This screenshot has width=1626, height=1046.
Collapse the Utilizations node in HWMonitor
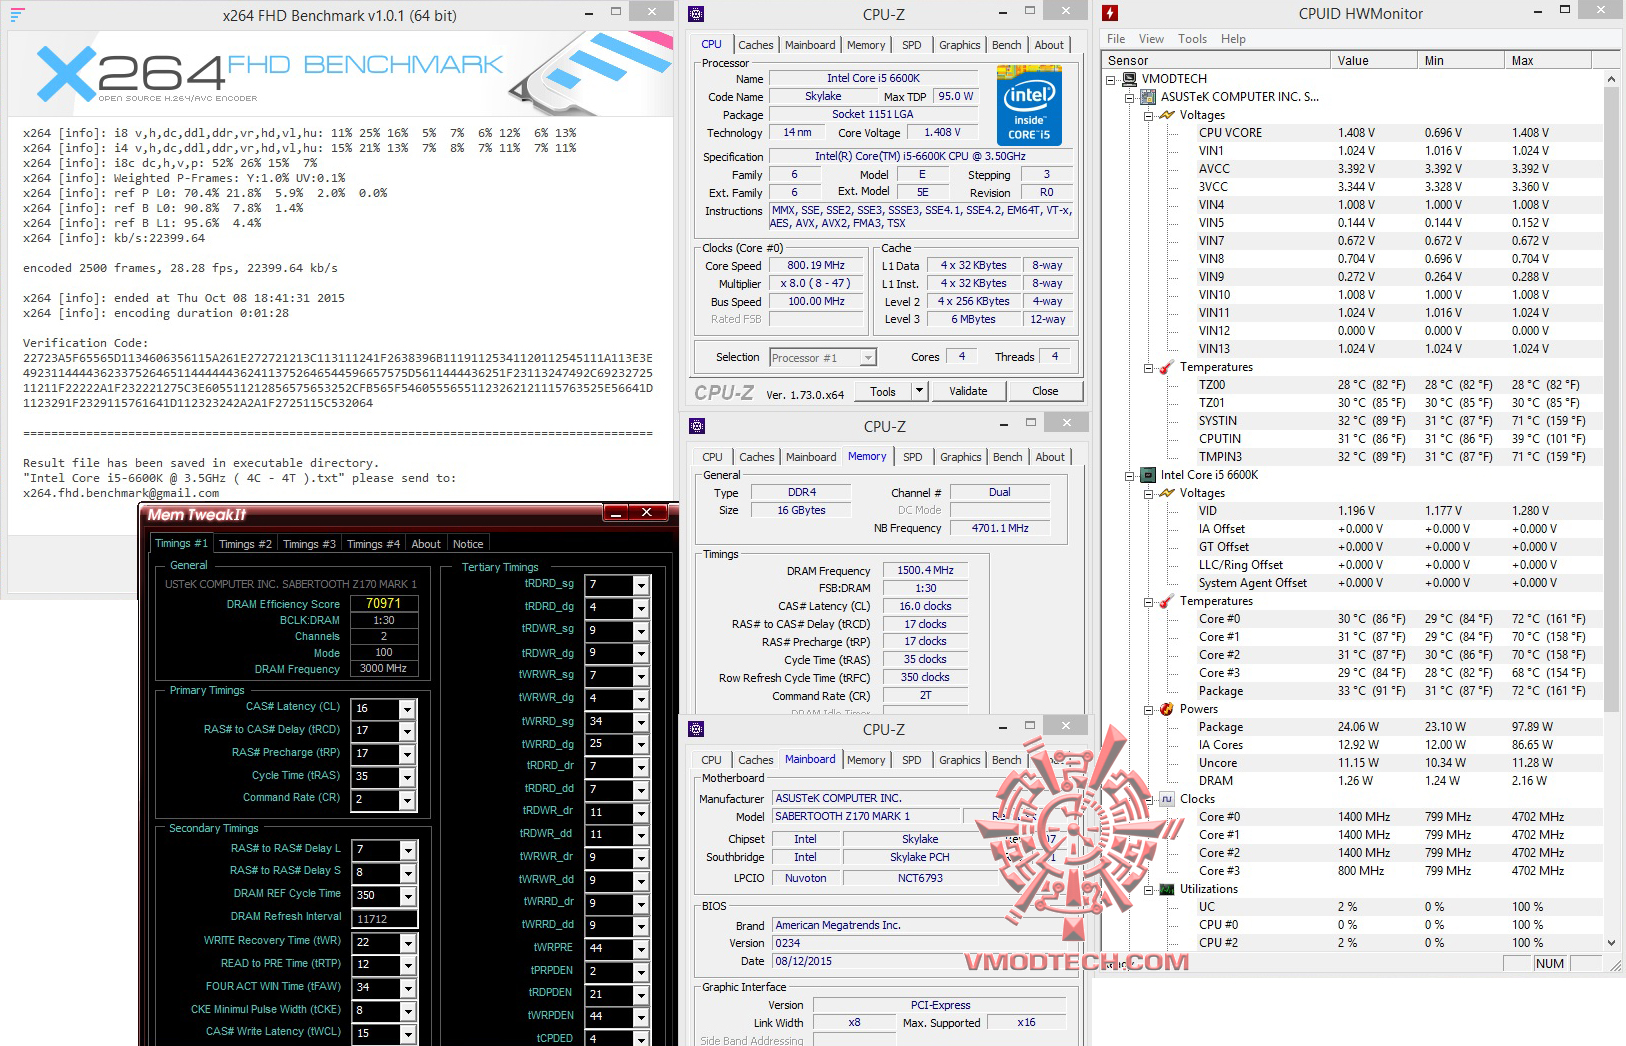[x=1148, y=889]
